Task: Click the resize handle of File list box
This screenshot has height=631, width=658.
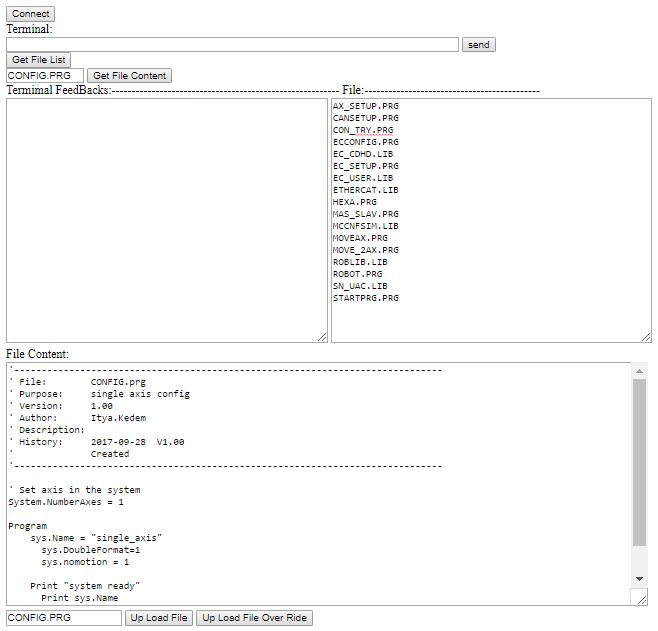Action: point(646,337)
